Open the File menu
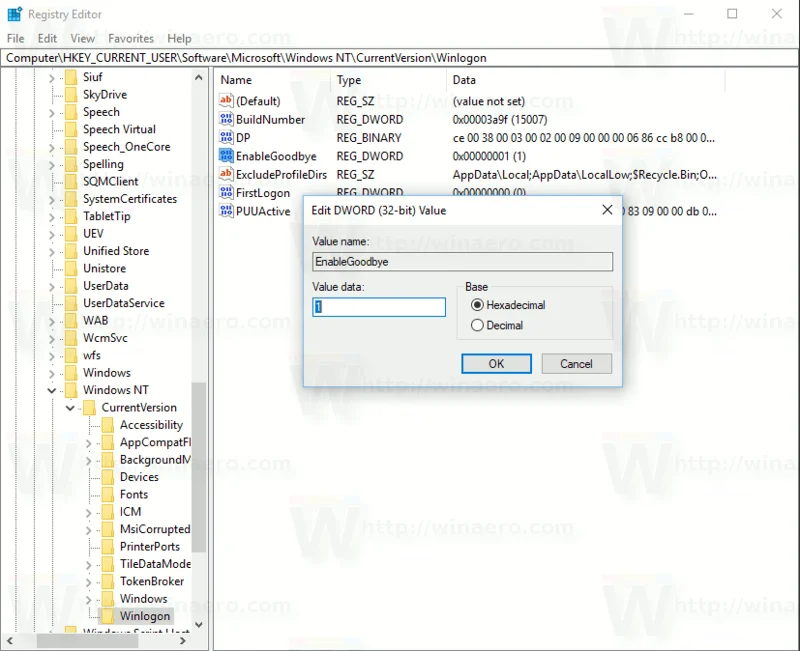The height and width of the screenshot is (651, 800). 15,38
